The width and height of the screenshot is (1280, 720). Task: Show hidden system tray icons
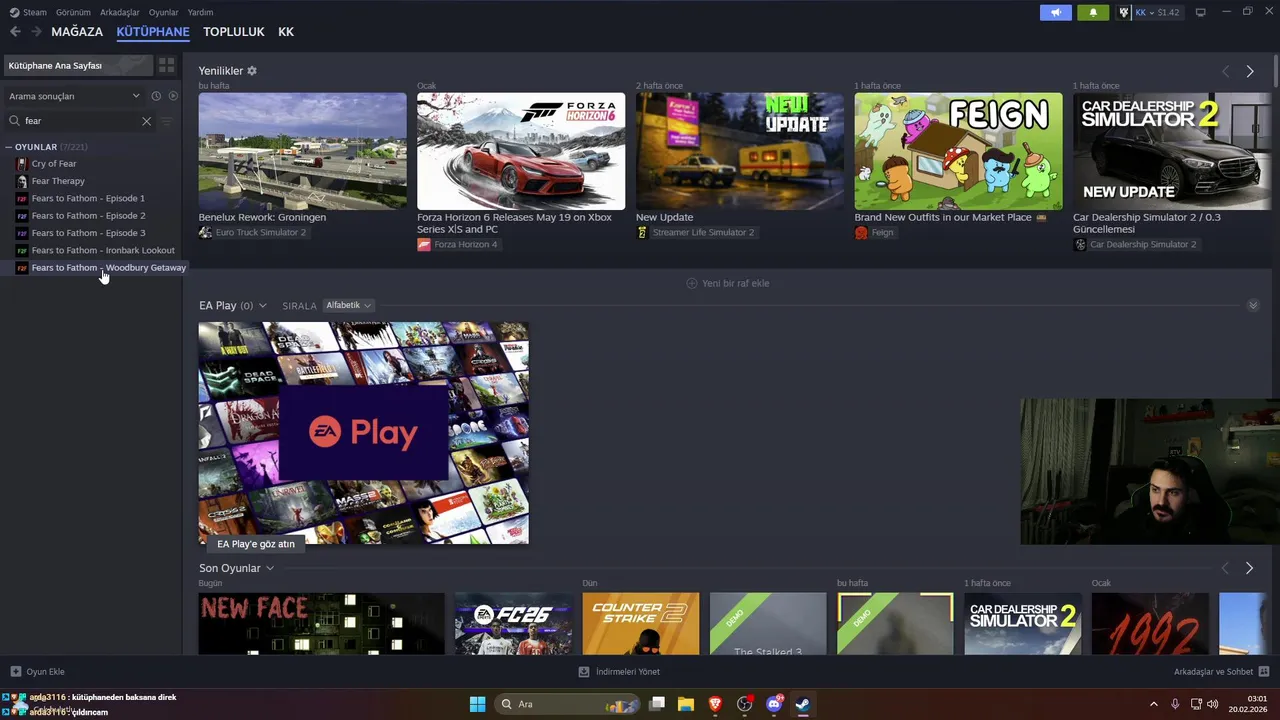[1153, 704]
